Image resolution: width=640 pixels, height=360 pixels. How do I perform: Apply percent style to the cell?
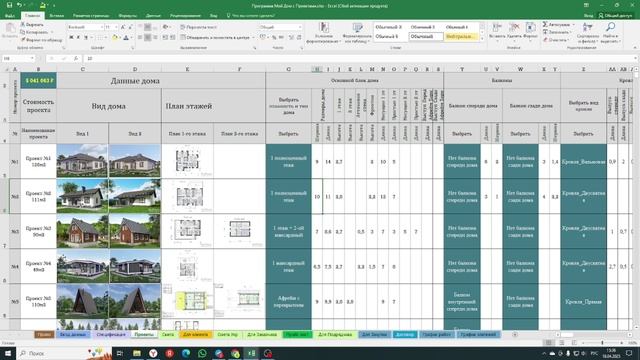(273, 38)
